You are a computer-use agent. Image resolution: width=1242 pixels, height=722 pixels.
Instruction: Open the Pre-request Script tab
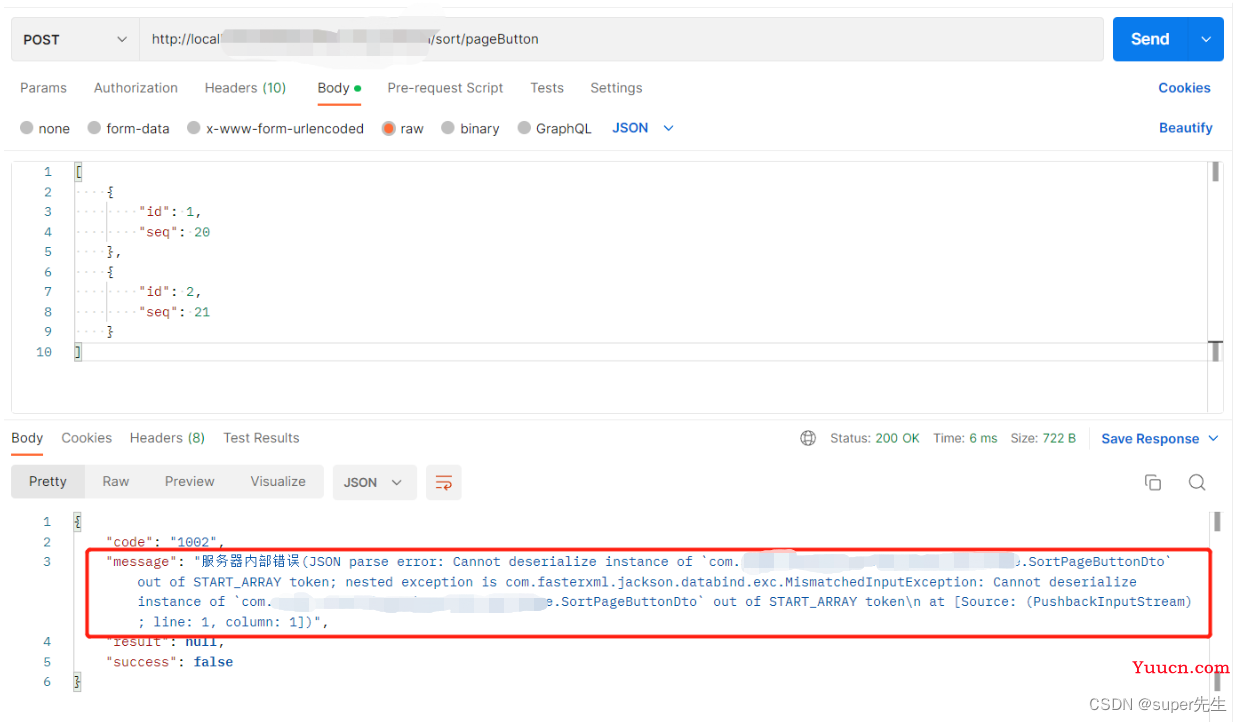coord(445,88)
